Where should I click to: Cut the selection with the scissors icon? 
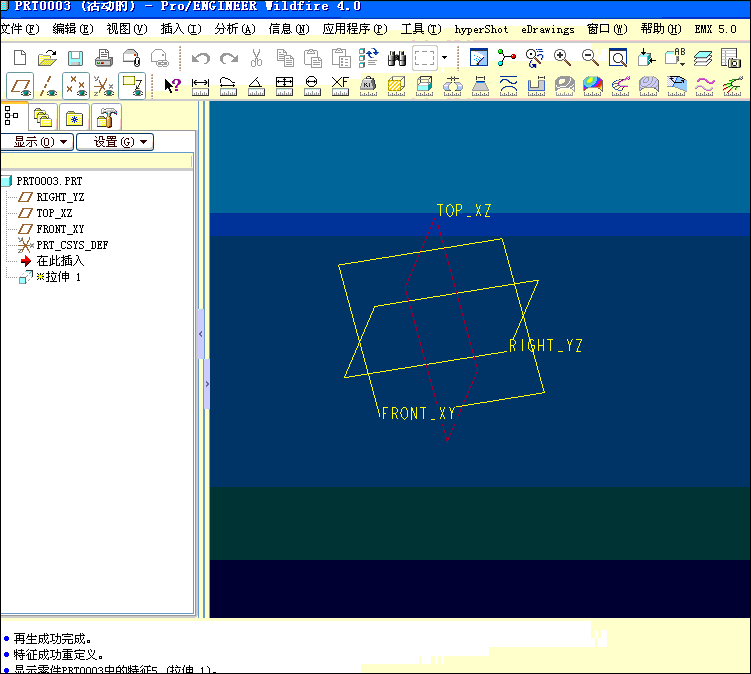coord(256,58)
